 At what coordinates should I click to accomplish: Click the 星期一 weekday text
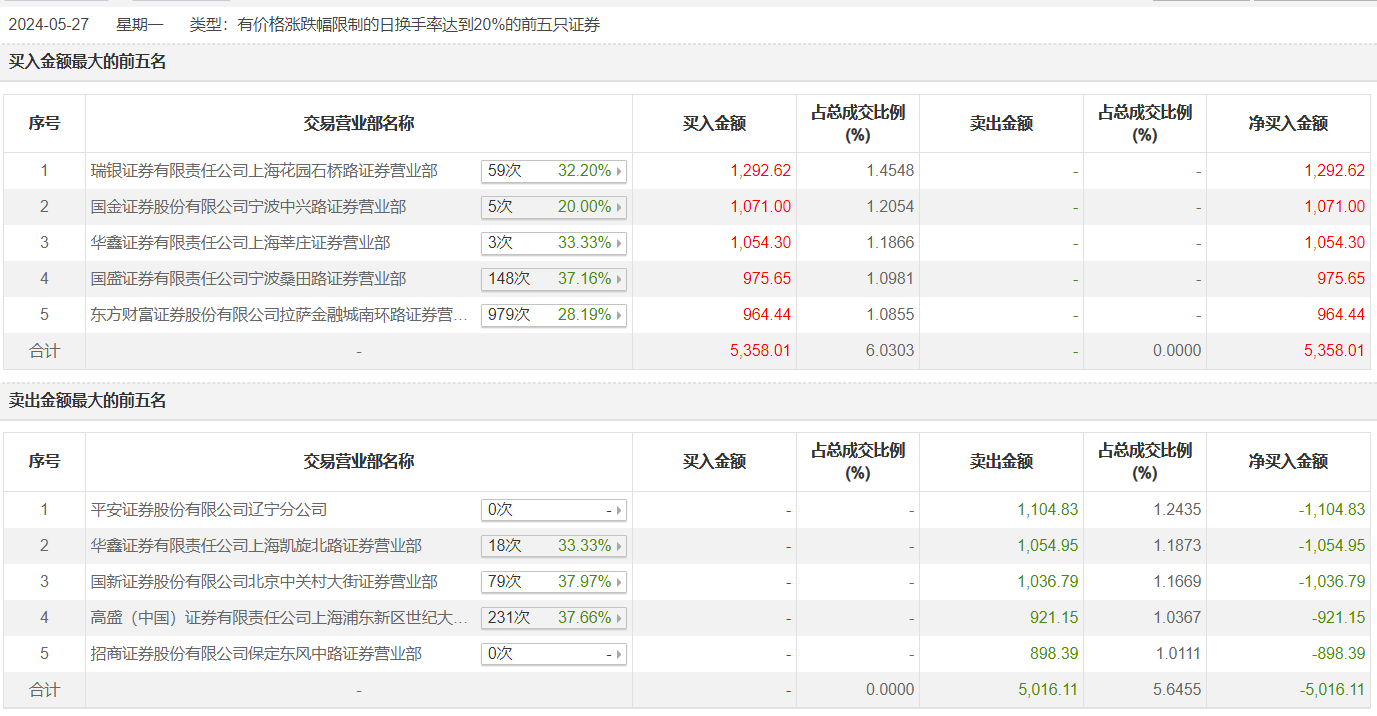click(x=140, y=25)
